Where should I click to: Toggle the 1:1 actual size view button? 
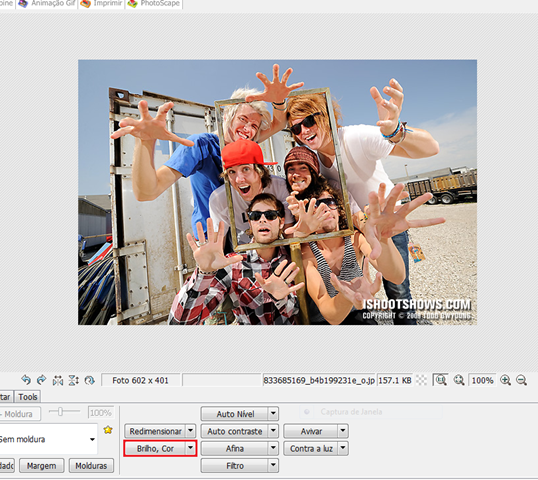tap(440, 380)
